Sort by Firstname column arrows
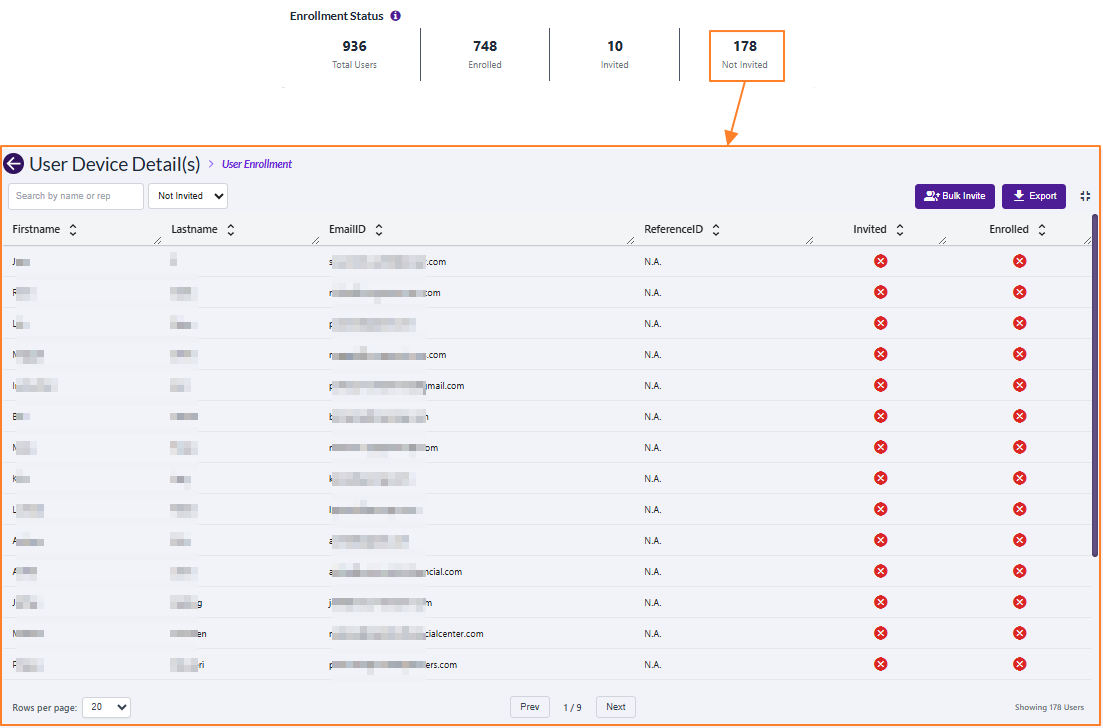 (73, 230)
